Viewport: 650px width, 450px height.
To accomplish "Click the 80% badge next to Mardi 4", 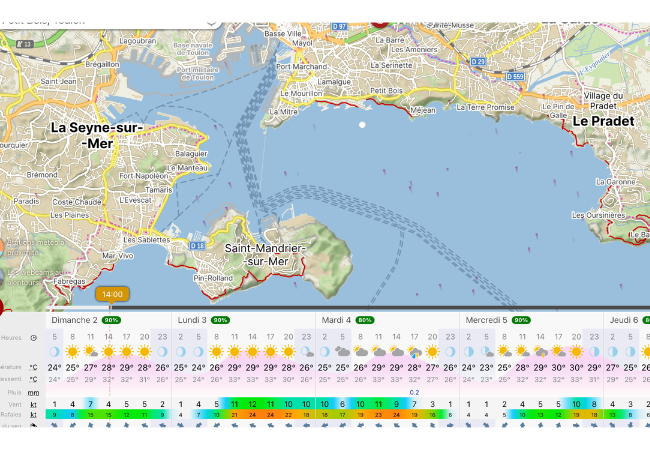I will (x=365, y=320).
